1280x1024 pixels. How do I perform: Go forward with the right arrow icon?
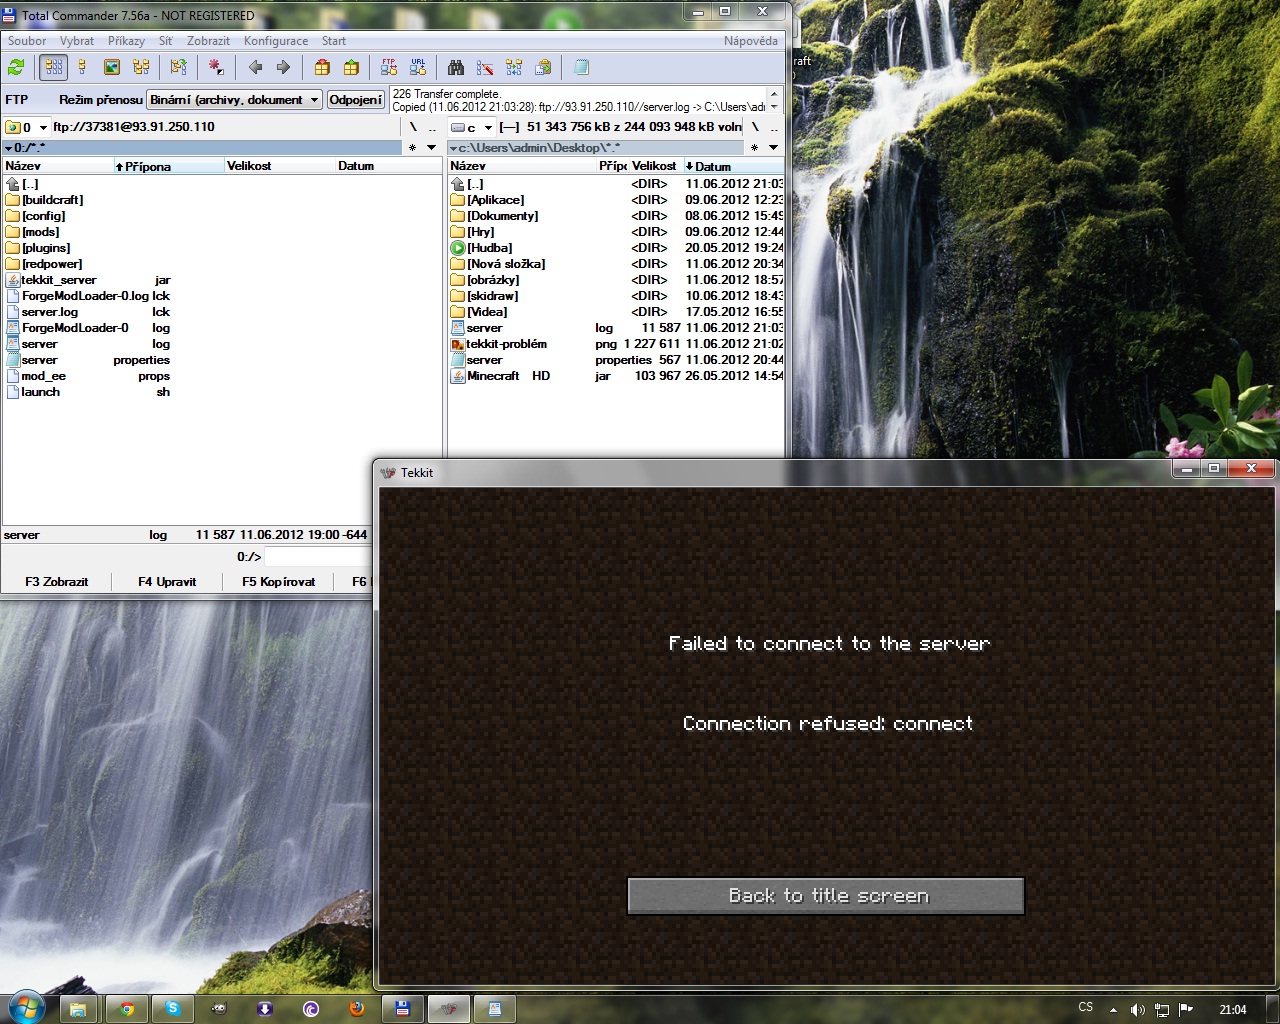pyautogui.click(x=283, y=67)
